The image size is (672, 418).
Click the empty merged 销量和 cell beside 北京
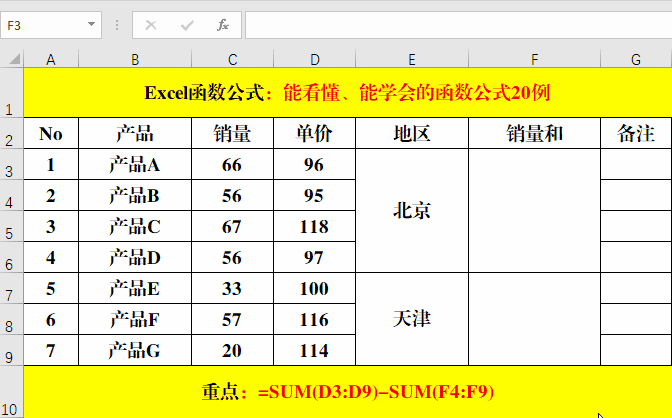coord(534,211)
